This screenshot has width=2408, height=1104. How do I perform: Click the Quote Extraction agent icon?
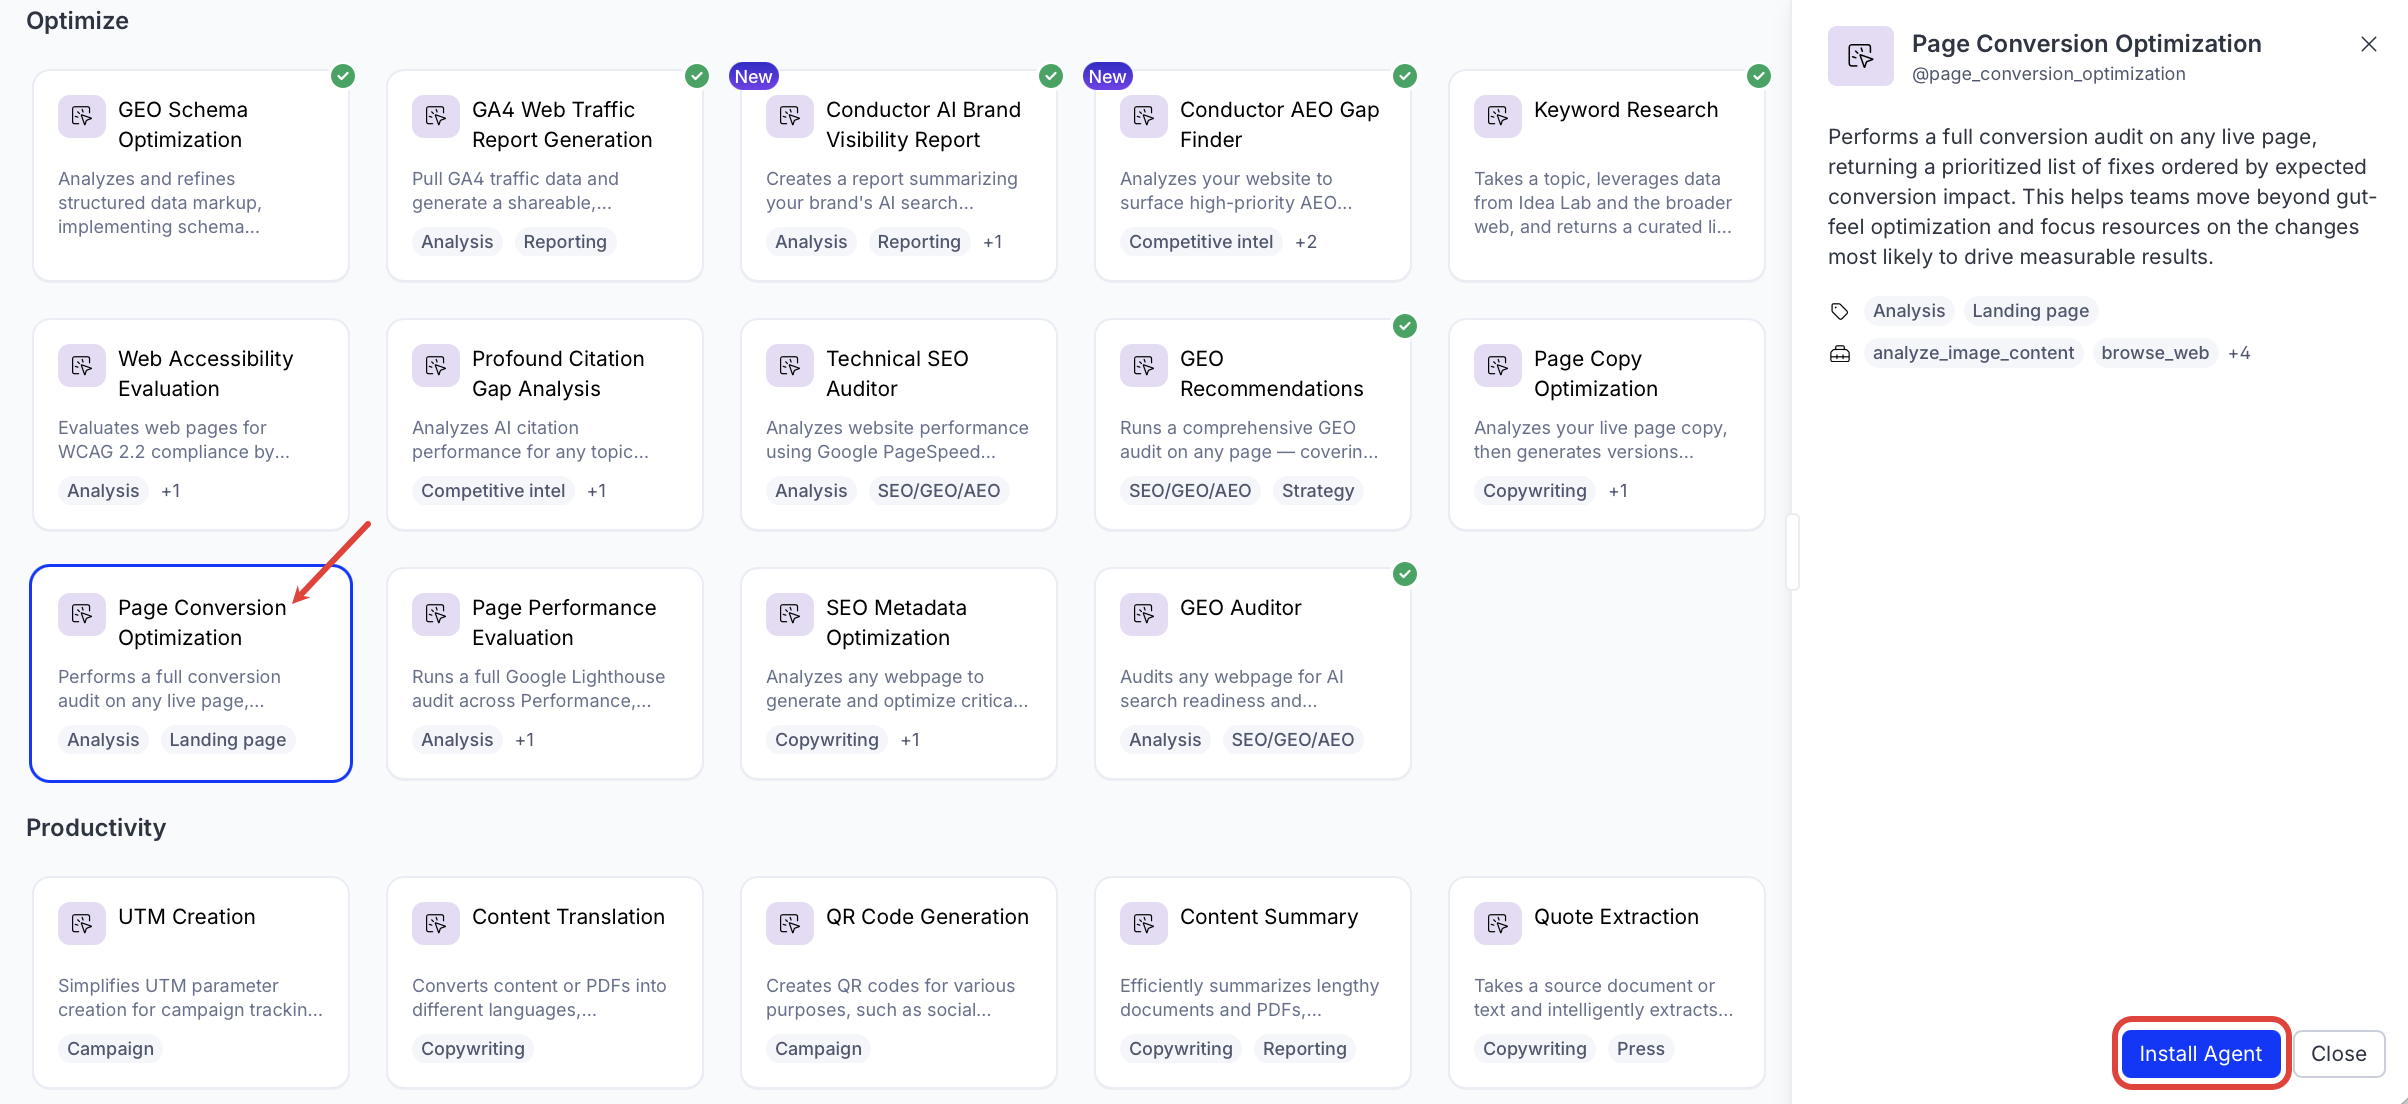click(x=1498, y=923)
